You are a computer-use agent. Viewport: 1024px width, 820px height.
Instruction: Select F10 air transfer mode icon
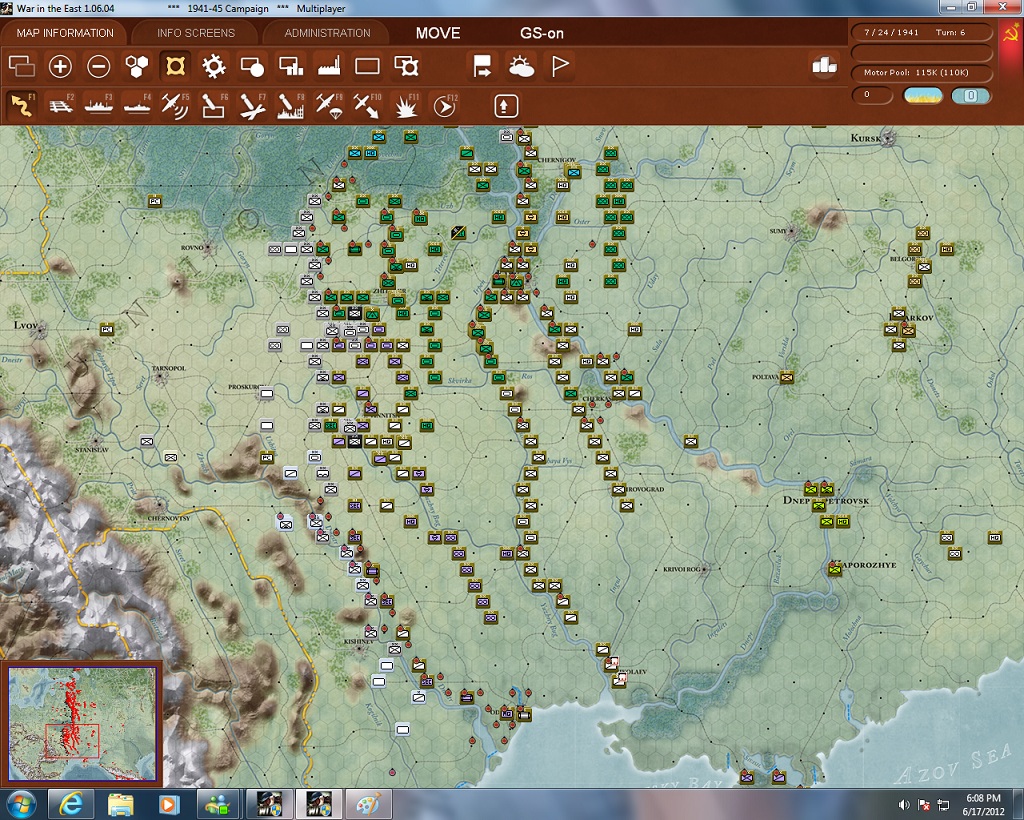pyautogui.click(x=367, y=106)
